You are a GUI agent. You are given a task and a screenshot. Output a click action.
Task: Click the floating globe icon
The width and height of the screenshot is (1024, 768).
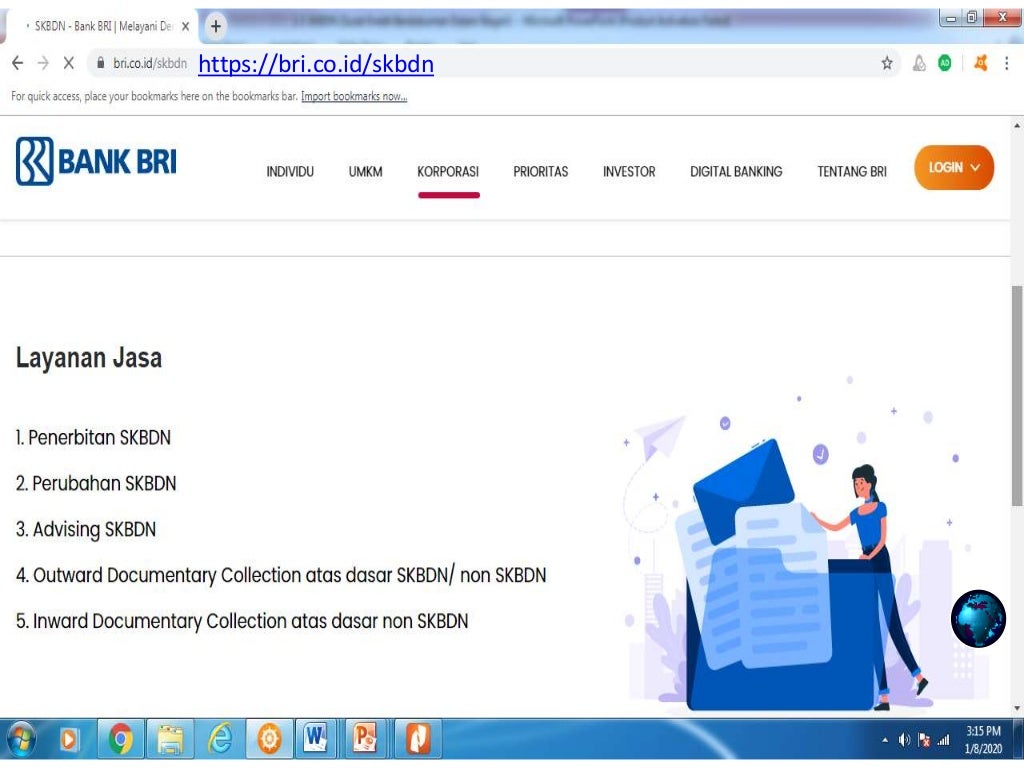(x=978, y=618)
